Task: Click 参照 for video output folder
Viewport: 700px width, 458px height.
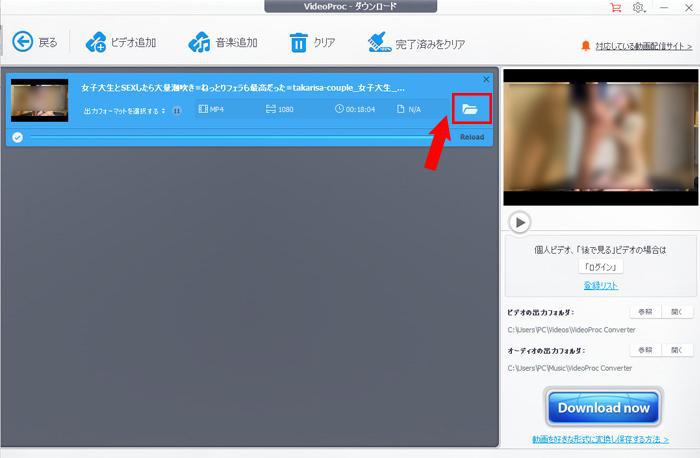Action: [645, 312]
